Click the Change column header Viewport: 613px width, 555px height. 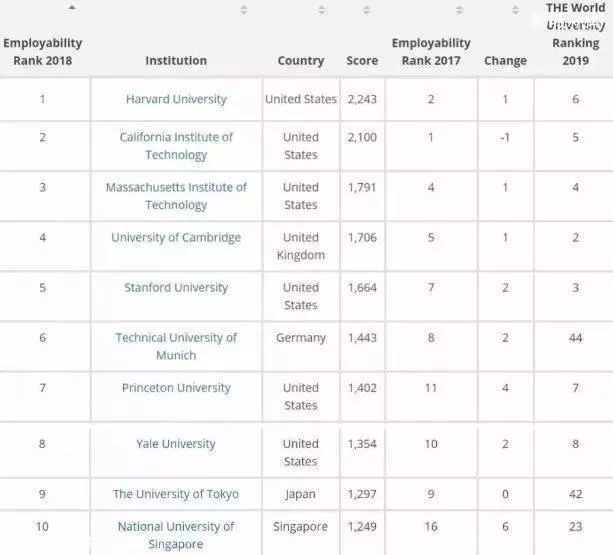pyautogui.click(x=505, y=61)
